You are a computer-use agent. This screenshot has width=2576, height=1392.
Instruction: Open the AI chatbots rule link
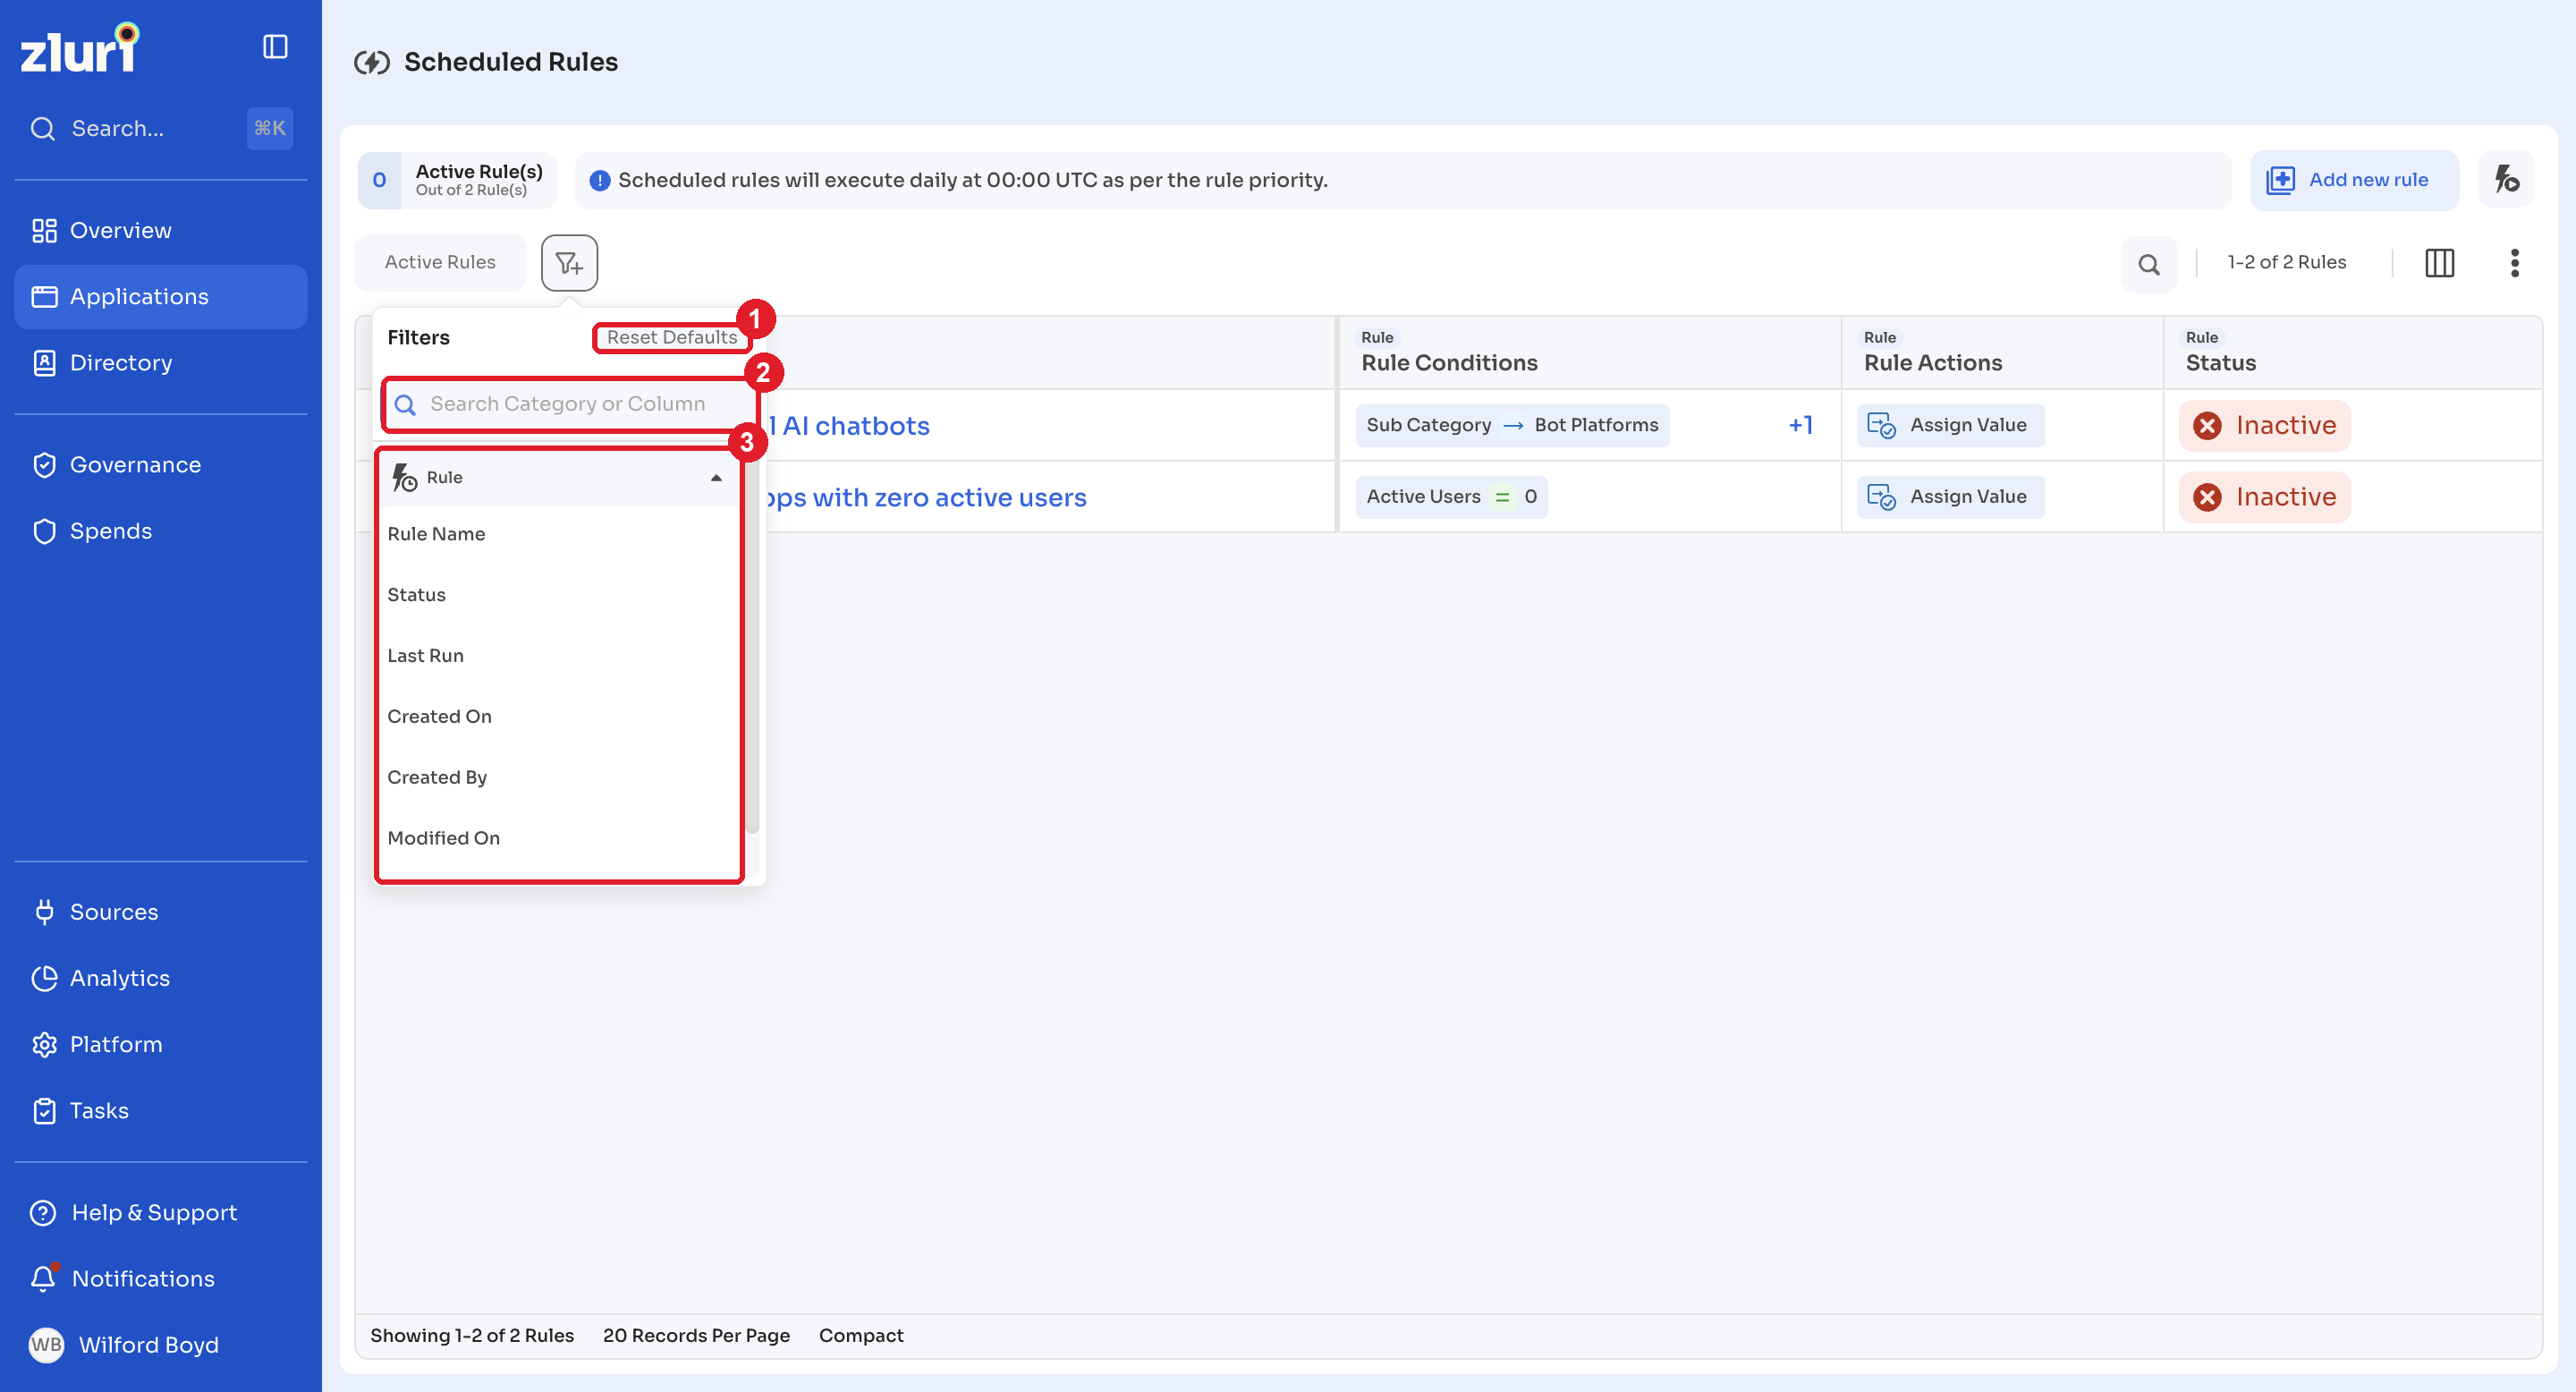[849, 426]
